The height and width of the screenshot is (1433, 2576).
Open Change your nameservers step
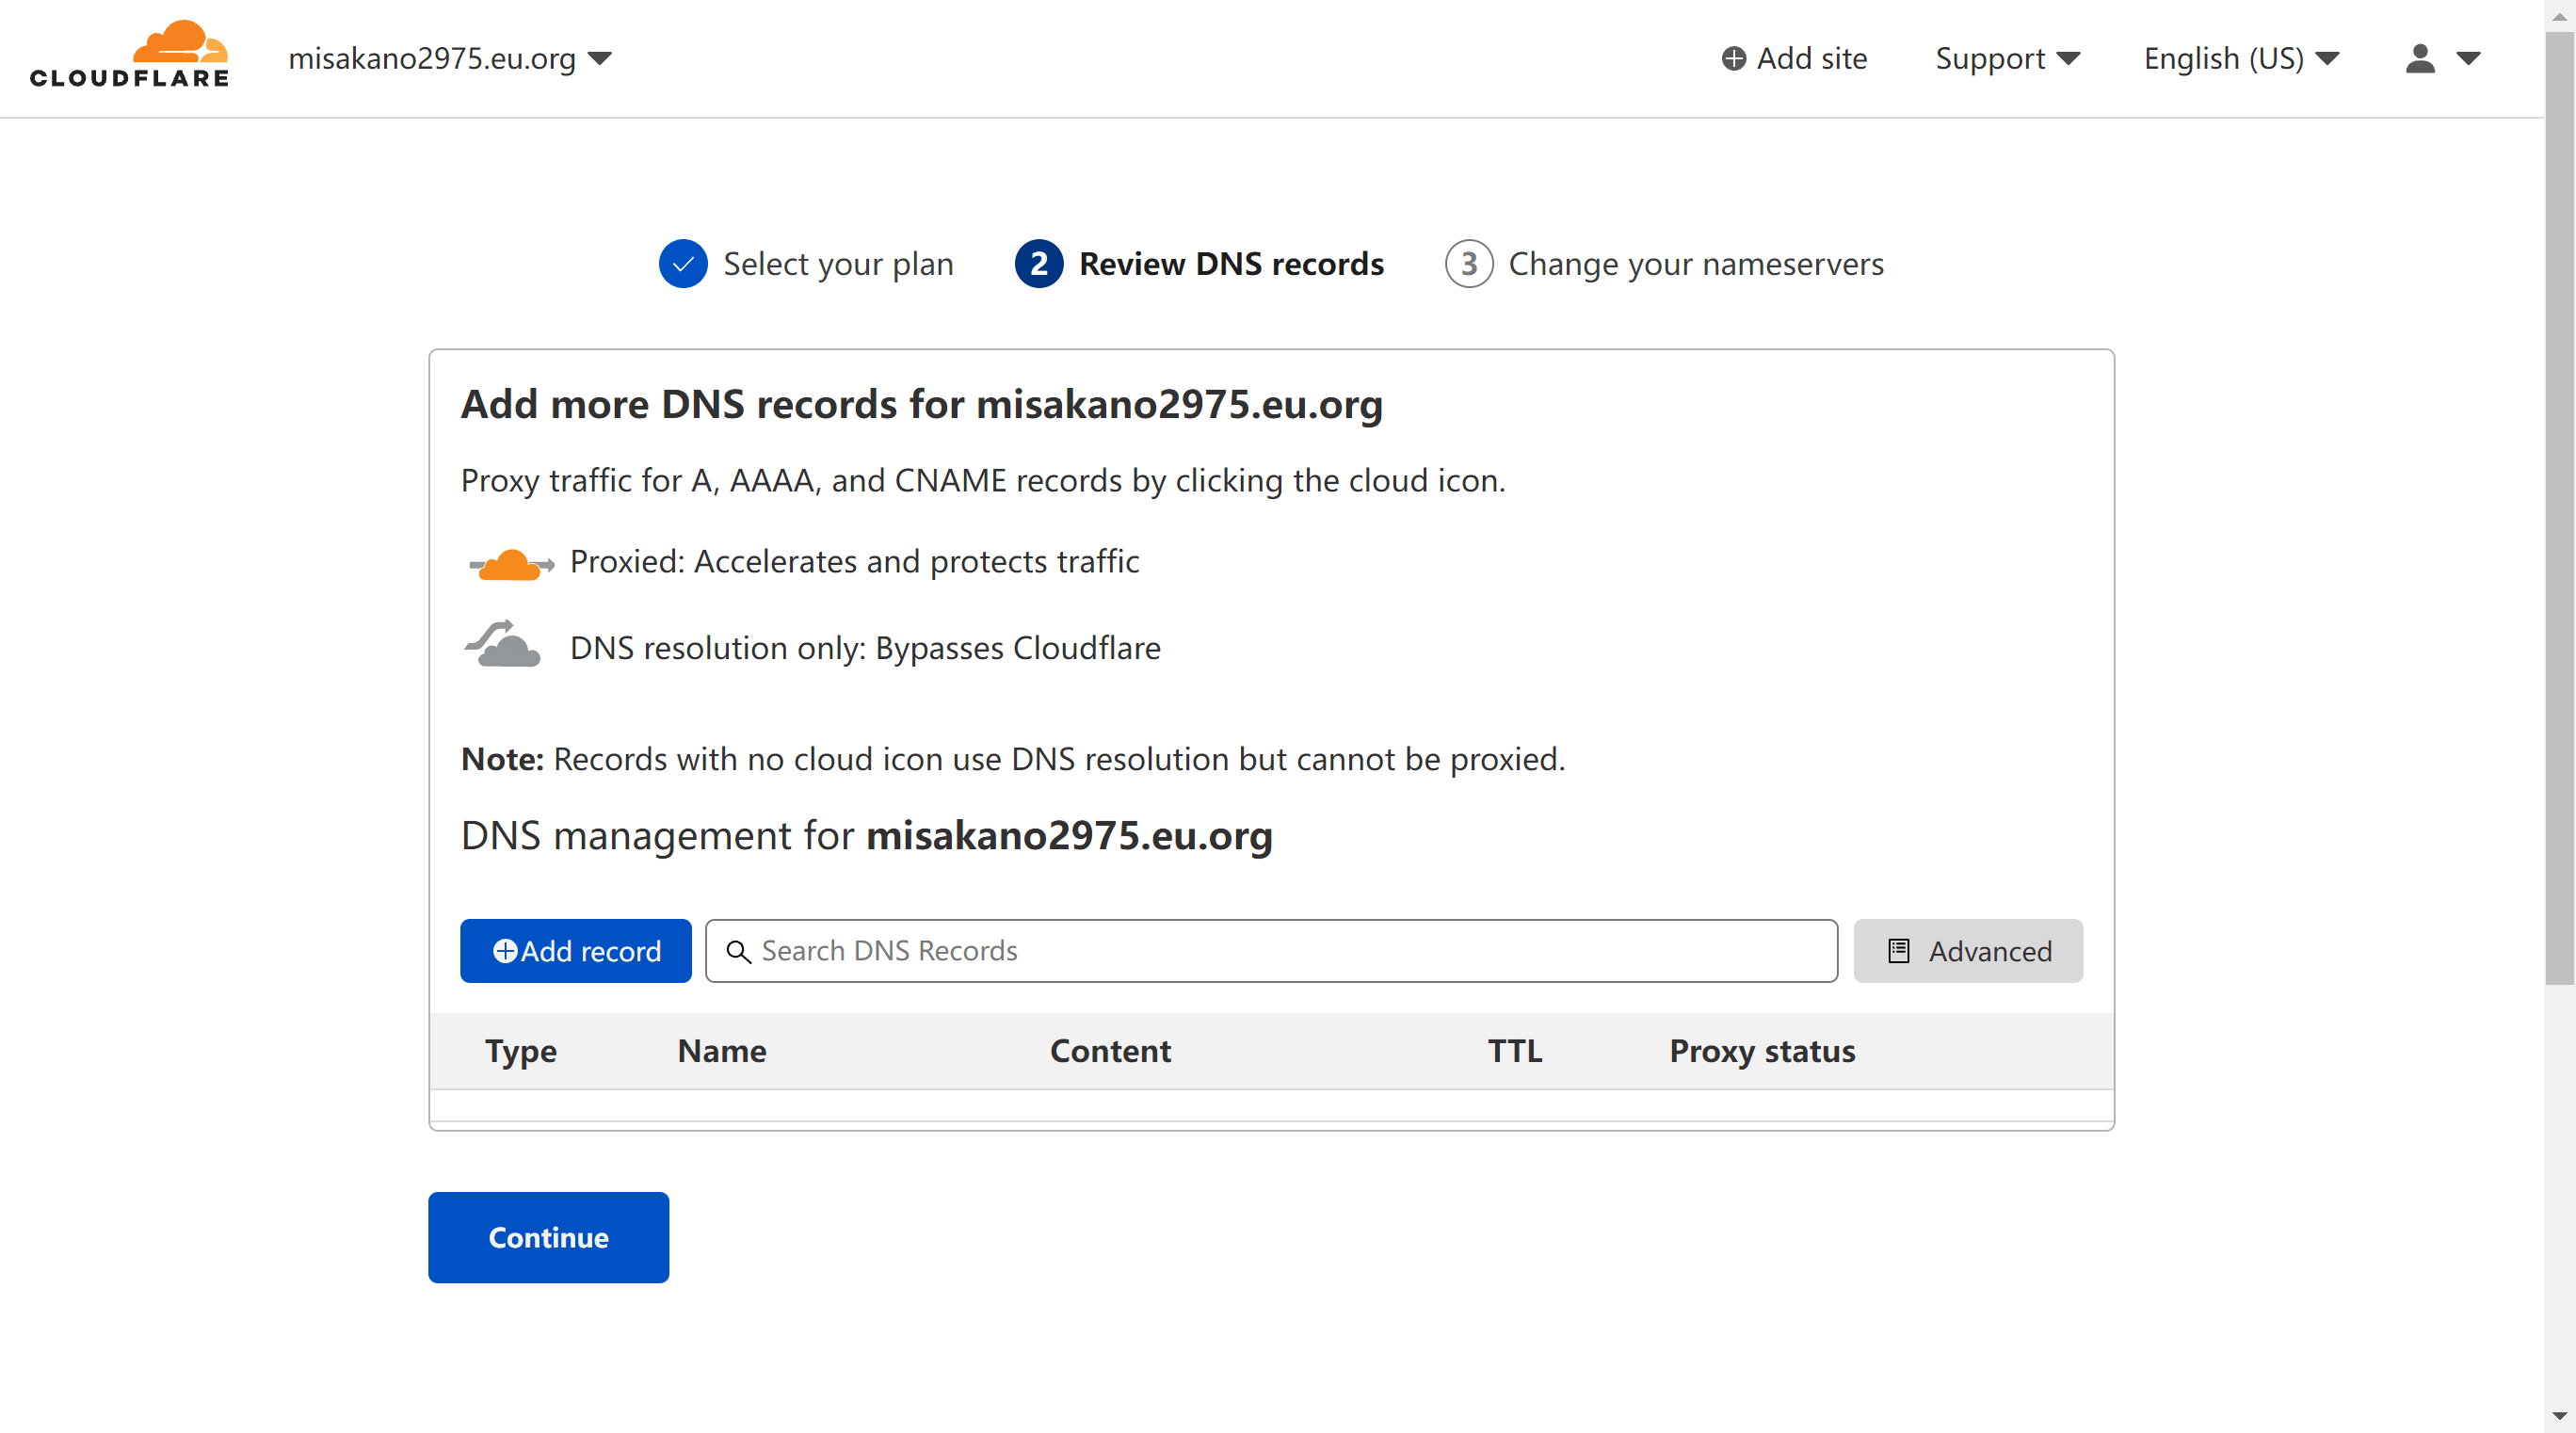pyautogui.click(x=1696, y=264)
